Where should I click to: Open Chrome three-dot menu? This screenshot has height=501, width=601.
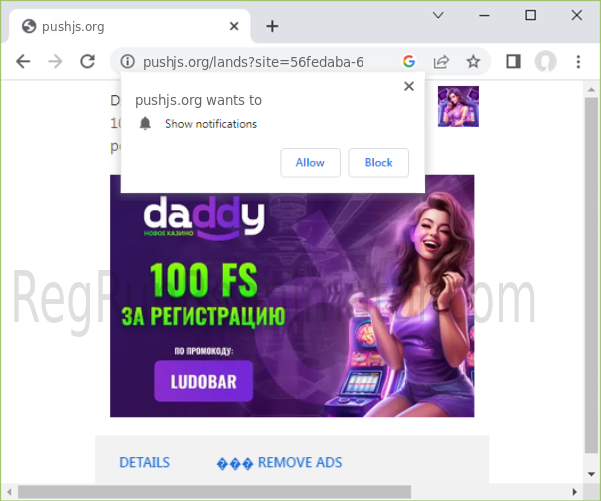[x=578, y=62]
